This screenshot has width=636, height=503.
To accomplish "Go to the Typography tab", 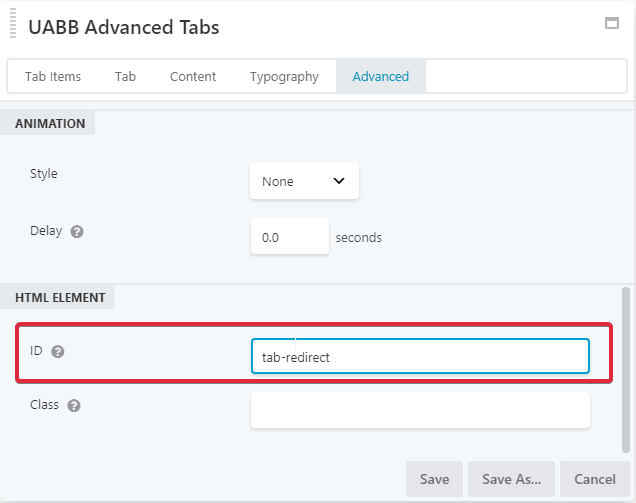I will (284, 76).
